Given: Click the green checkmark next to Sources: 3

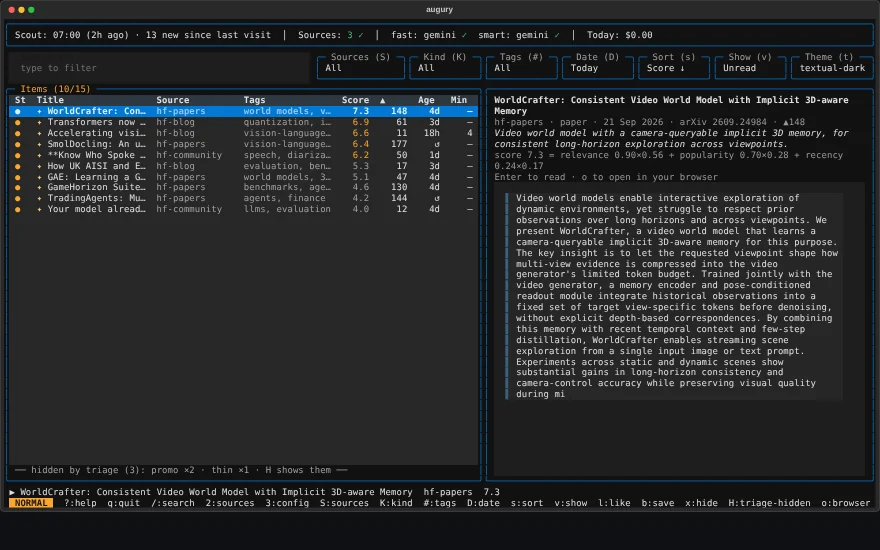Looking at the screenshot, I should click(361, 35).
